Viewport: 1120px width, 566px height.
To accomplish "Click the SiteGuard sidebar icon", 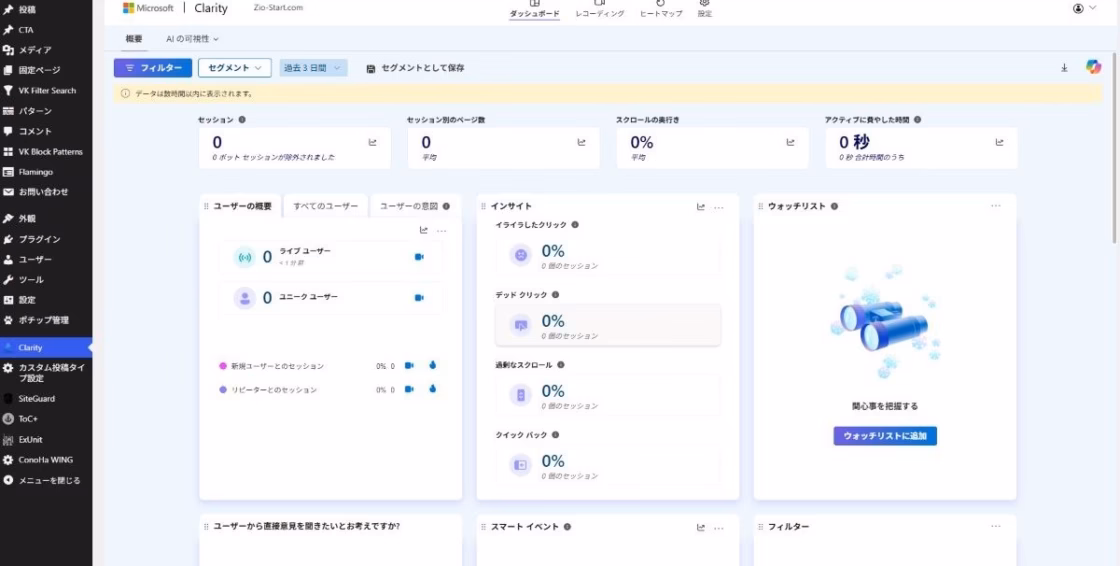I will point(9,398).
